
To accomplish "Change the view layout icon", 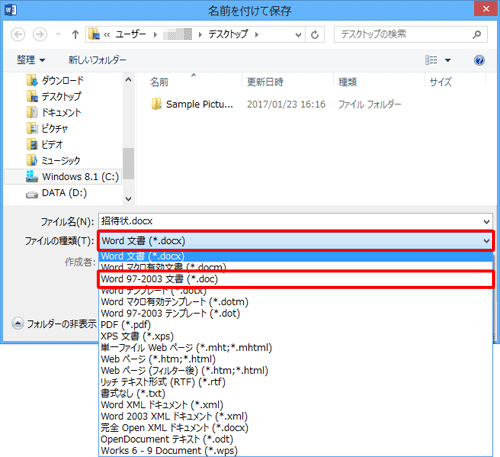I will coord(431,60).
